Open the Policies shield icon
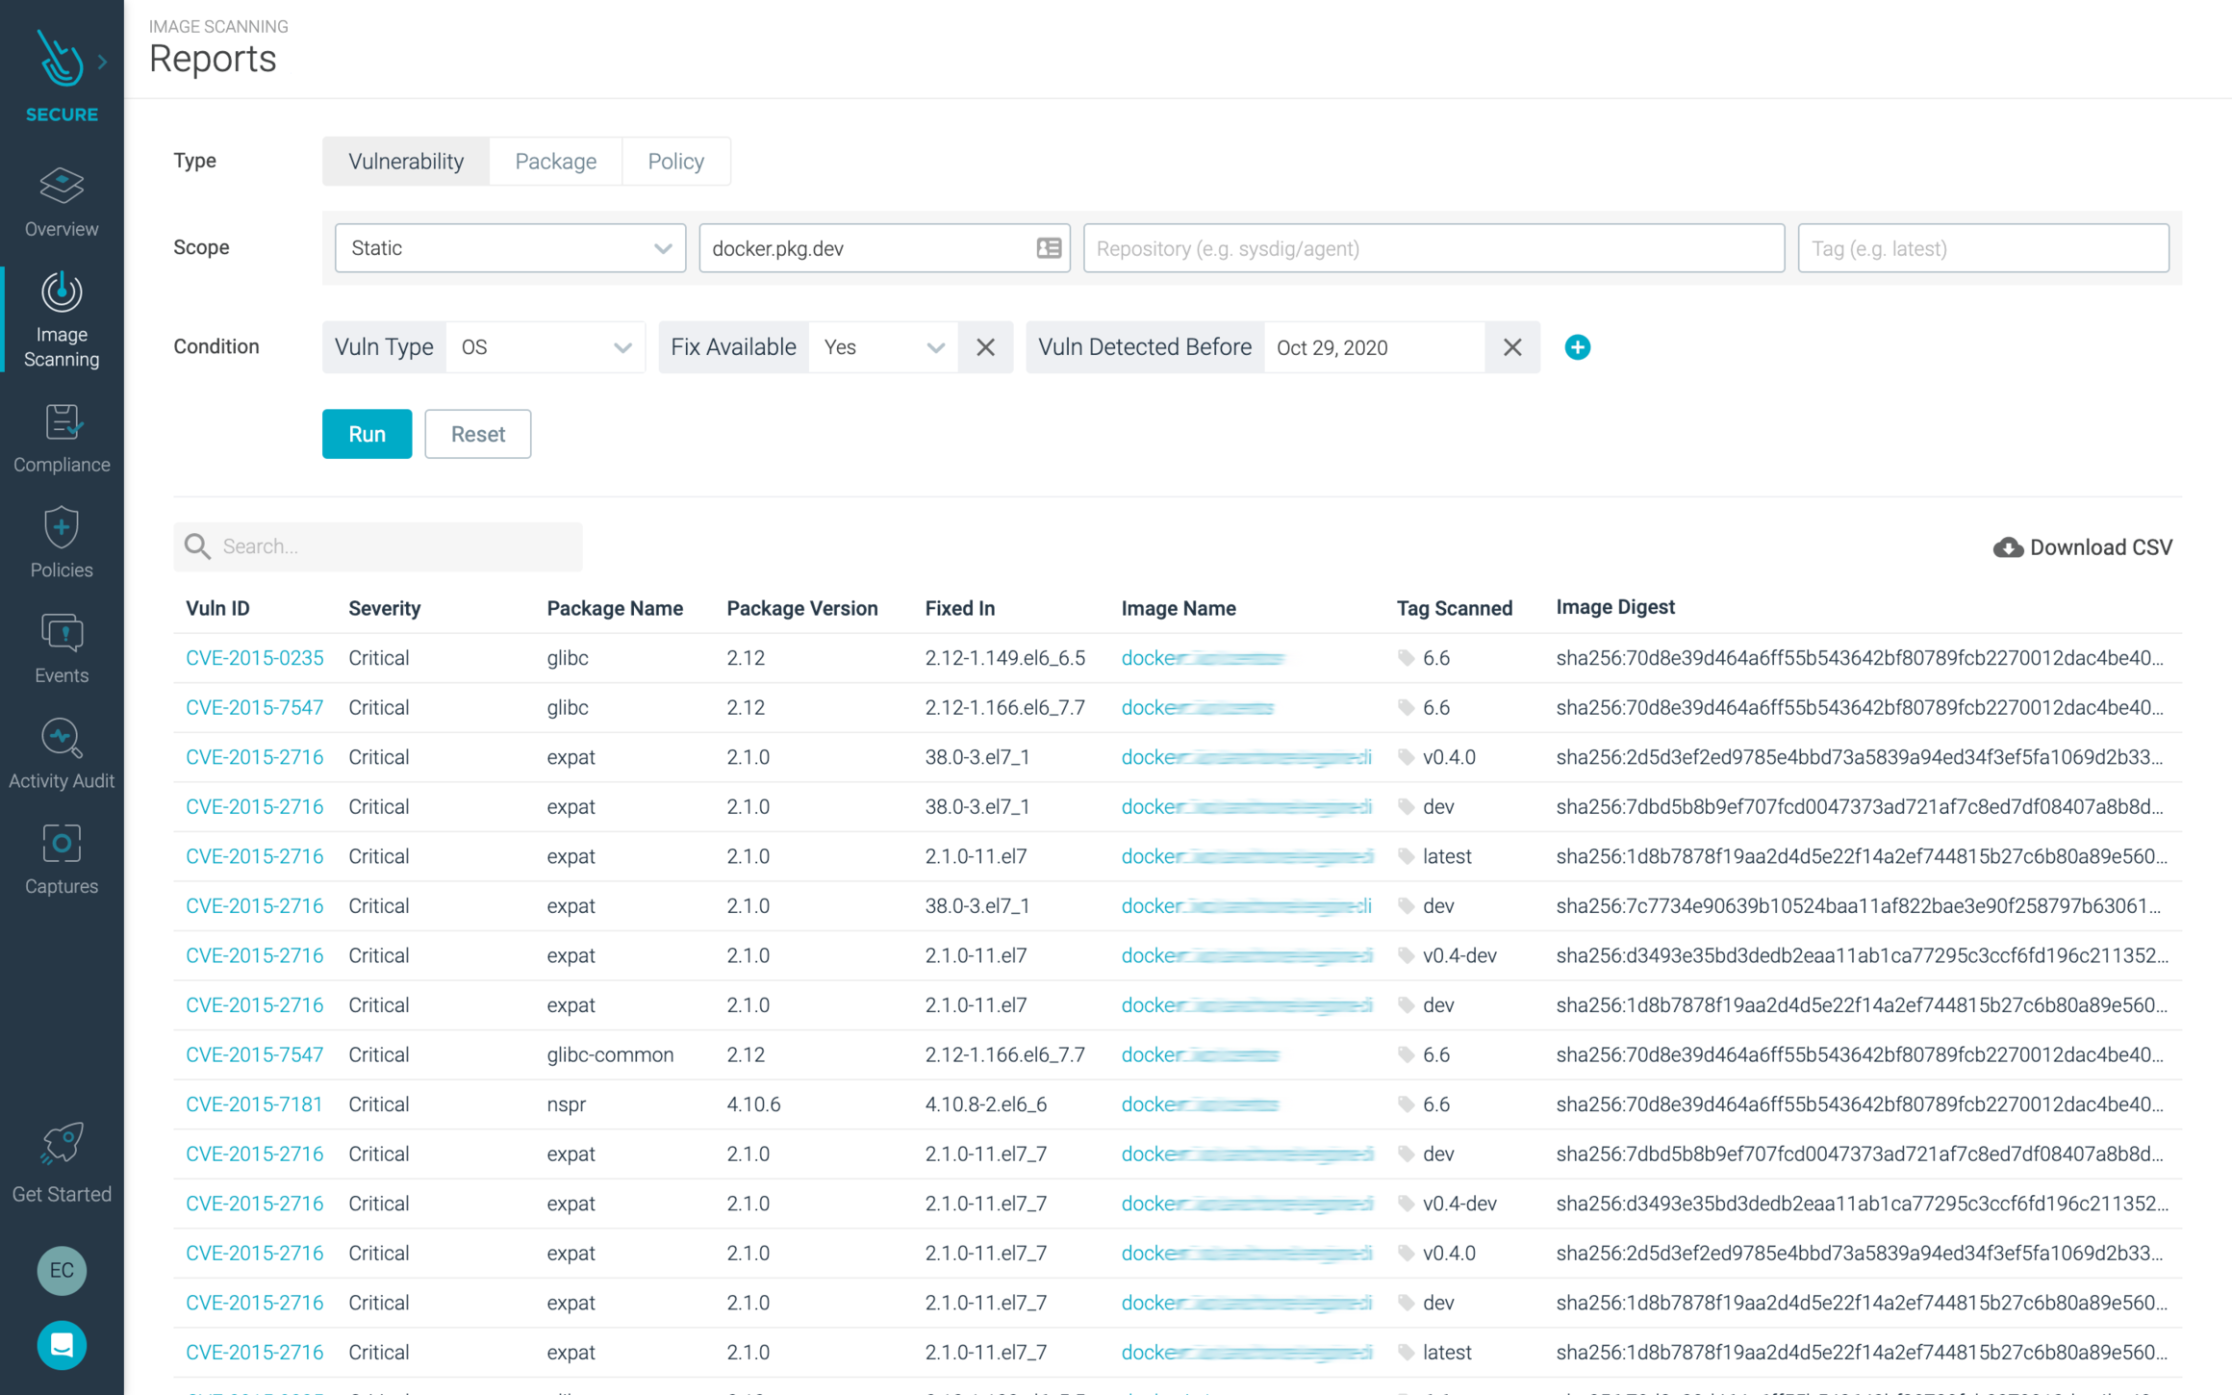Screen dimensions: 2232x1395 click(x=61, y=528)
